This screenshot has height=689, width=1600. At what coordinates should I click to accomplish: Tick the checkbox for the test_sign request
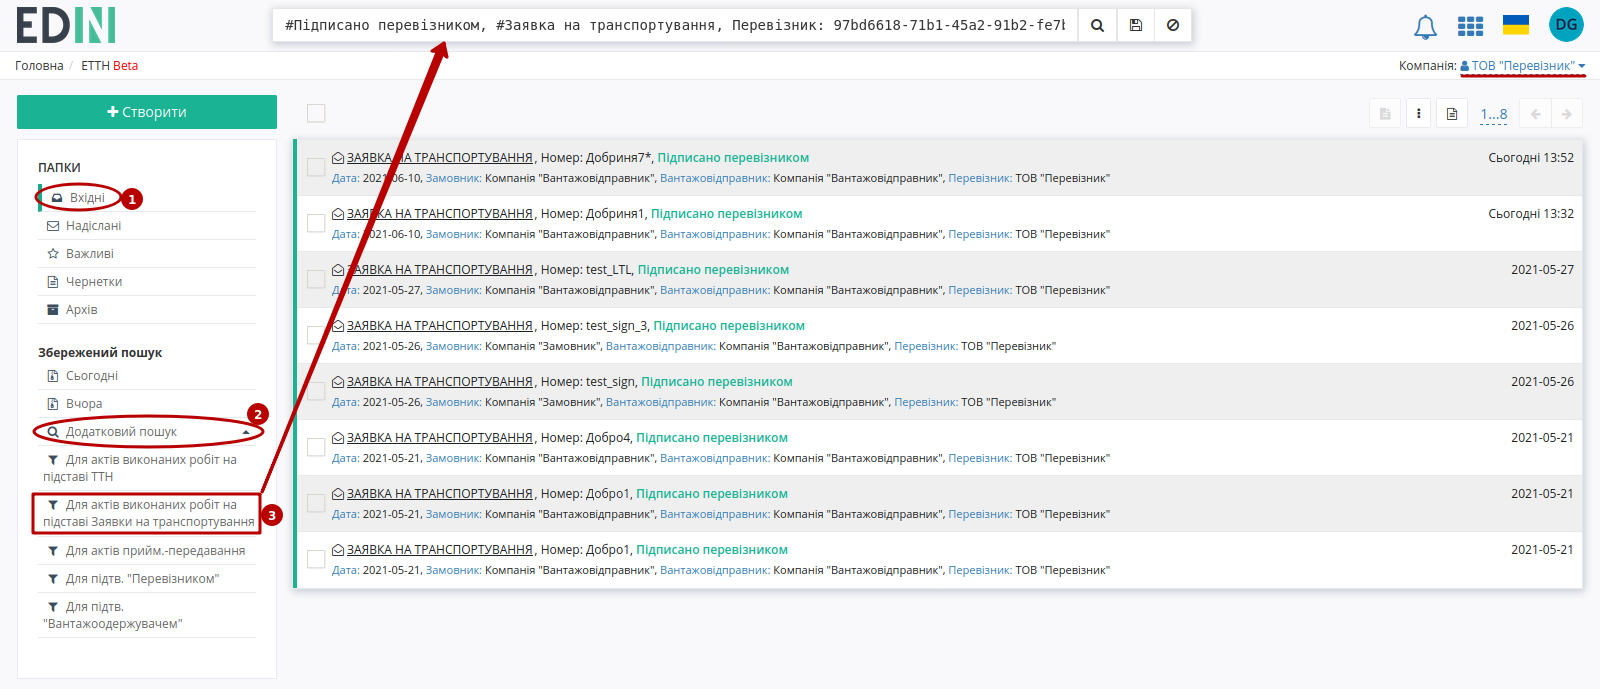[316, 391]
